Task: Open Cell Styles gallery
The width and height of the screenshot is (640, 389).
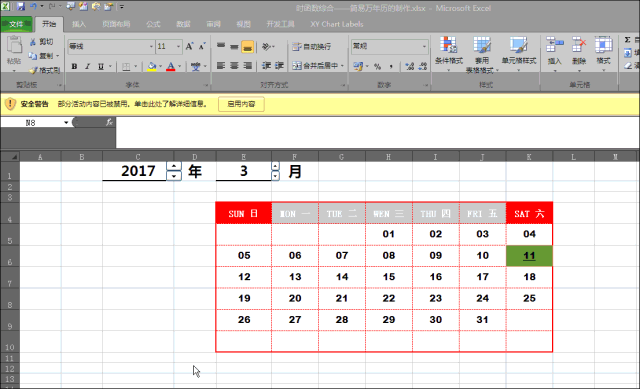Action: (519, 54)
